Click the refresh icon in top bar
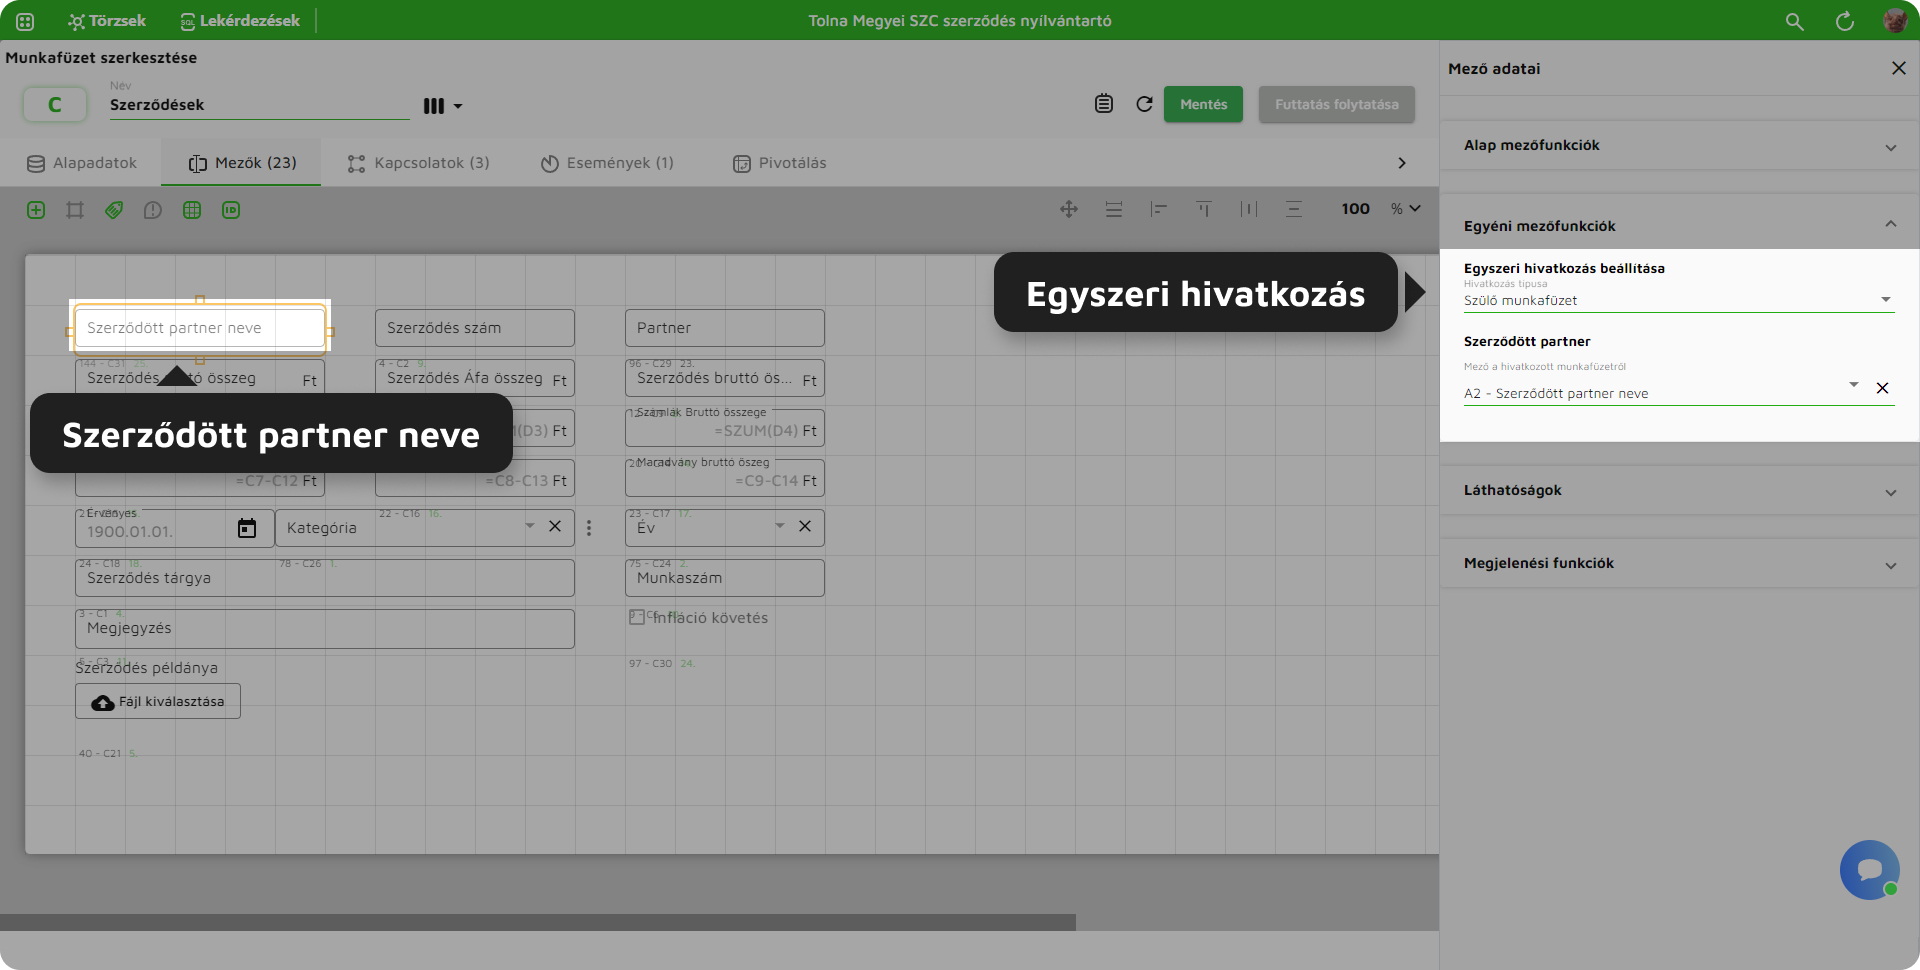 click(1845, 21)
